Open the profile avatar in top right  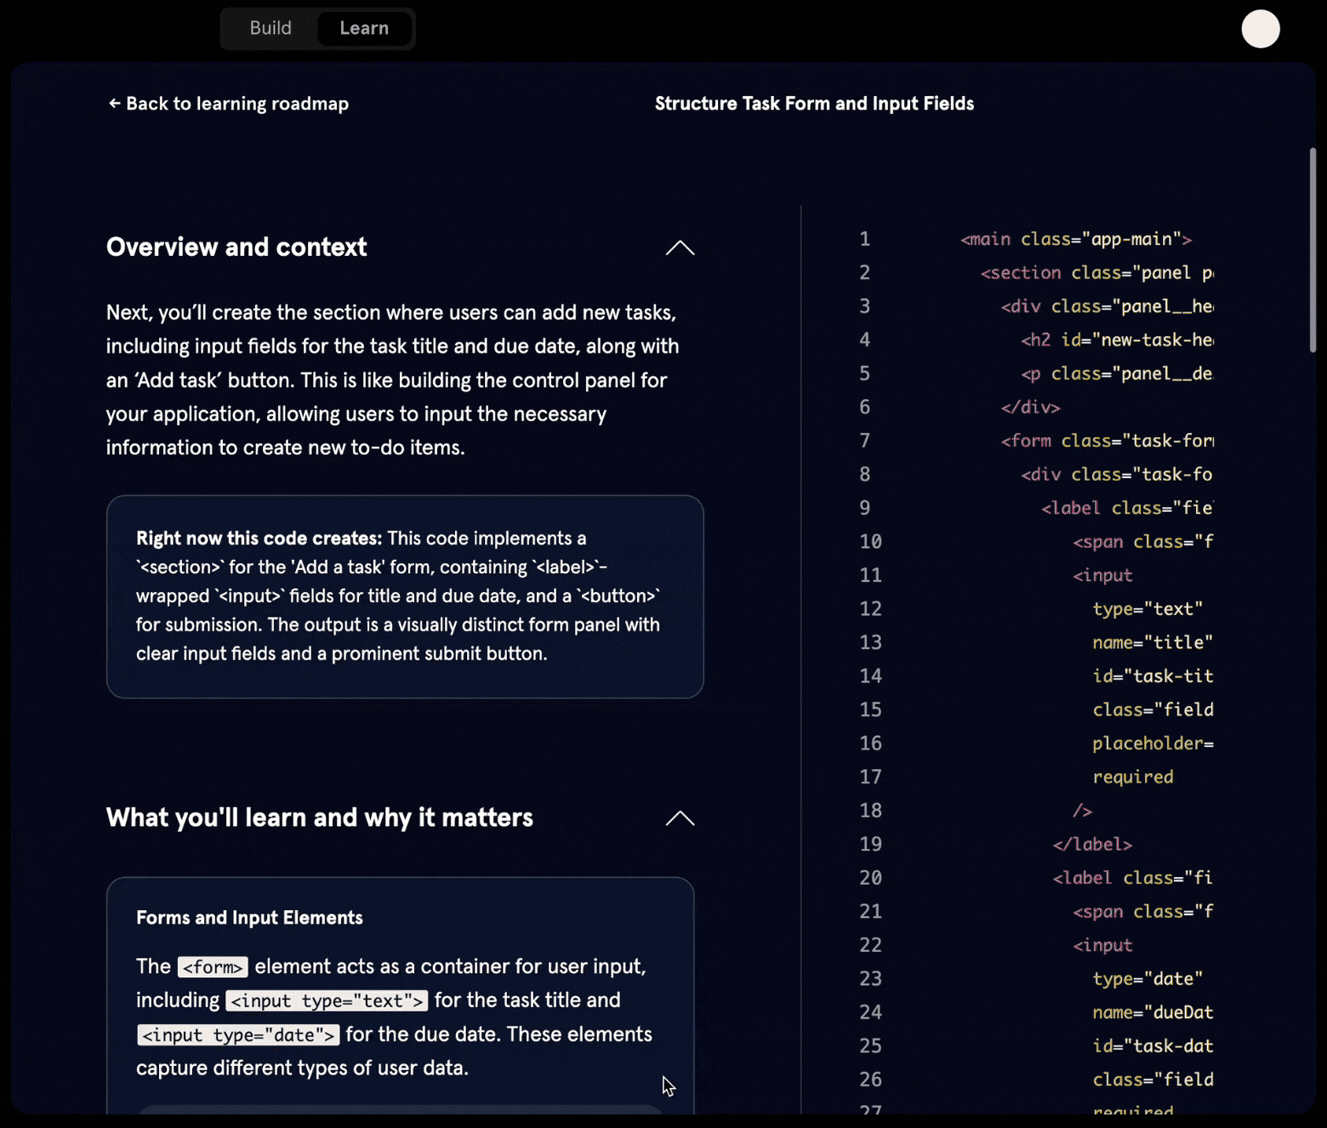click(1260, 29)
